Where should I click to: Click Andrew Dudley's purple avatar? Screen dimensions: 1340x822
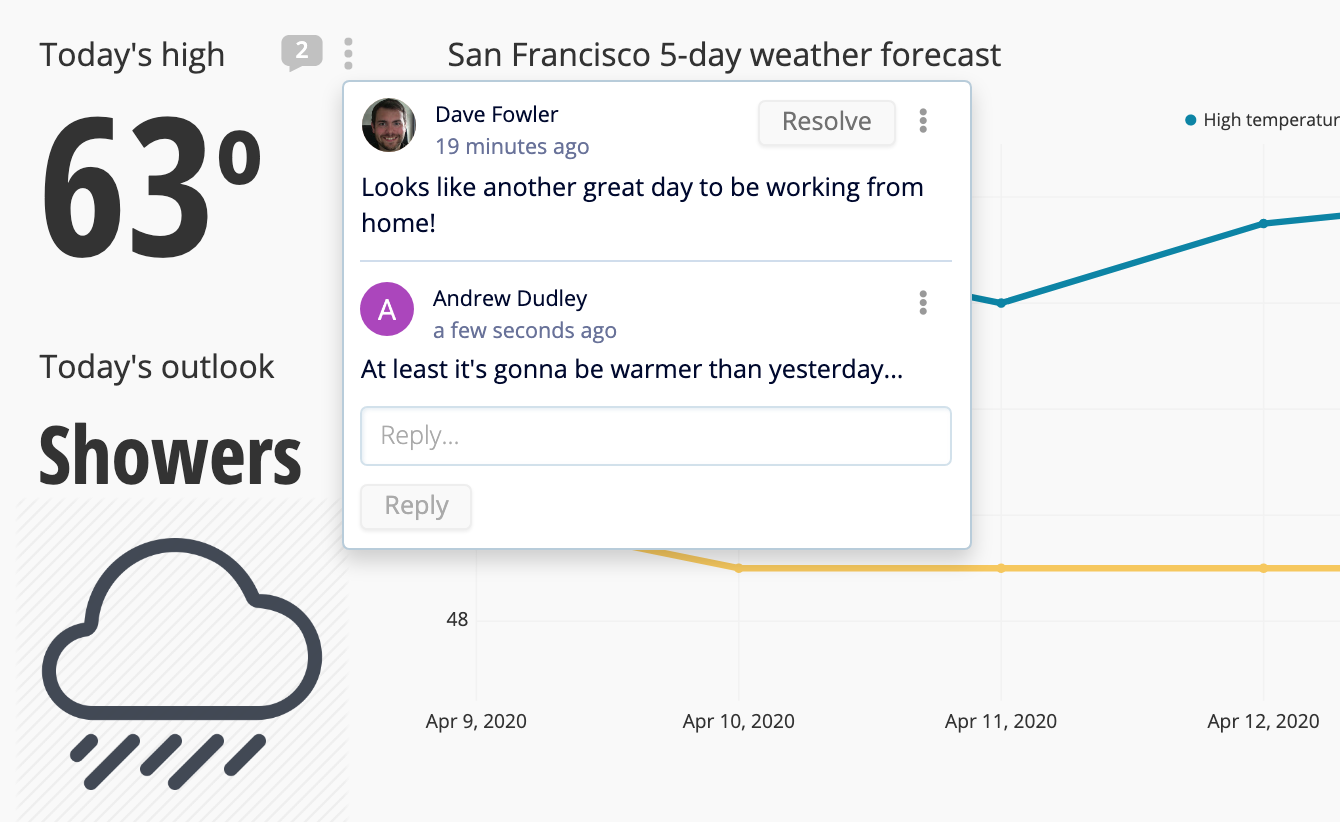click(387, 309)
